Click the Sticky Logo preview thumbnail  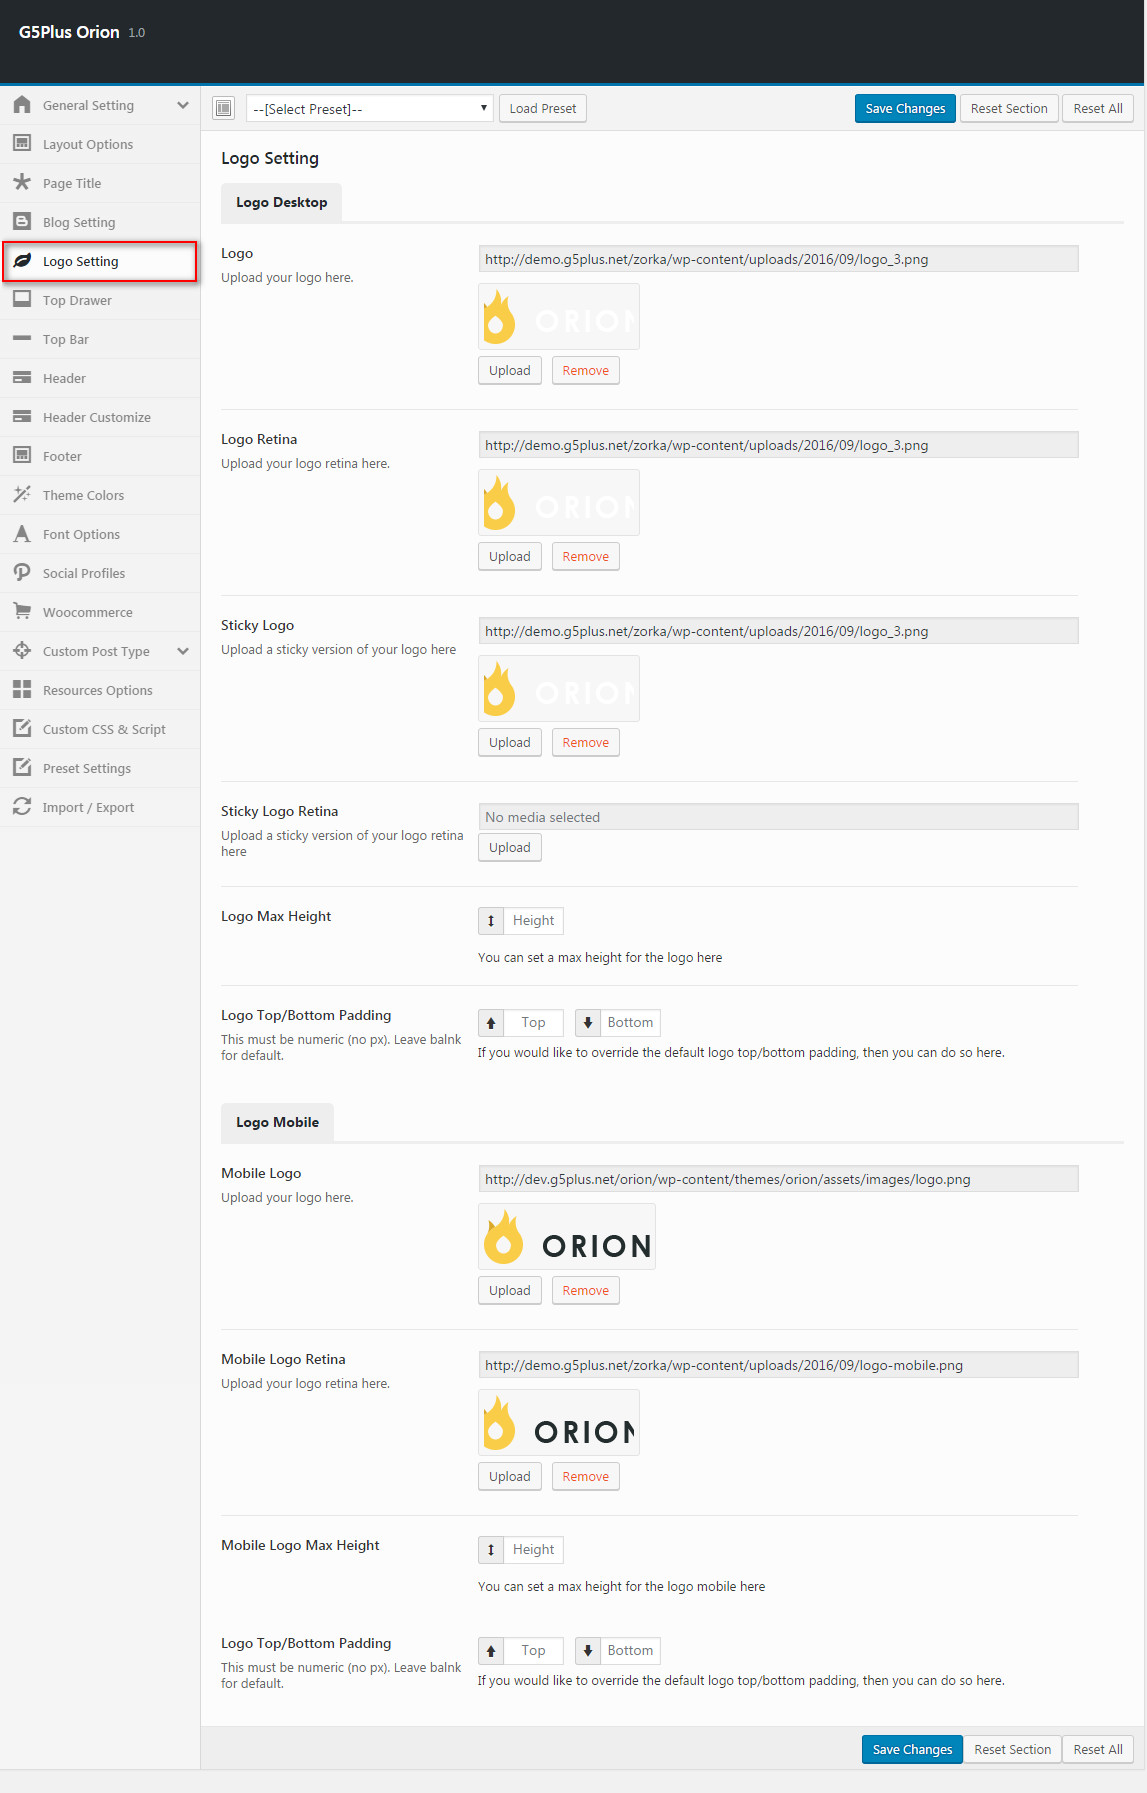559,689
